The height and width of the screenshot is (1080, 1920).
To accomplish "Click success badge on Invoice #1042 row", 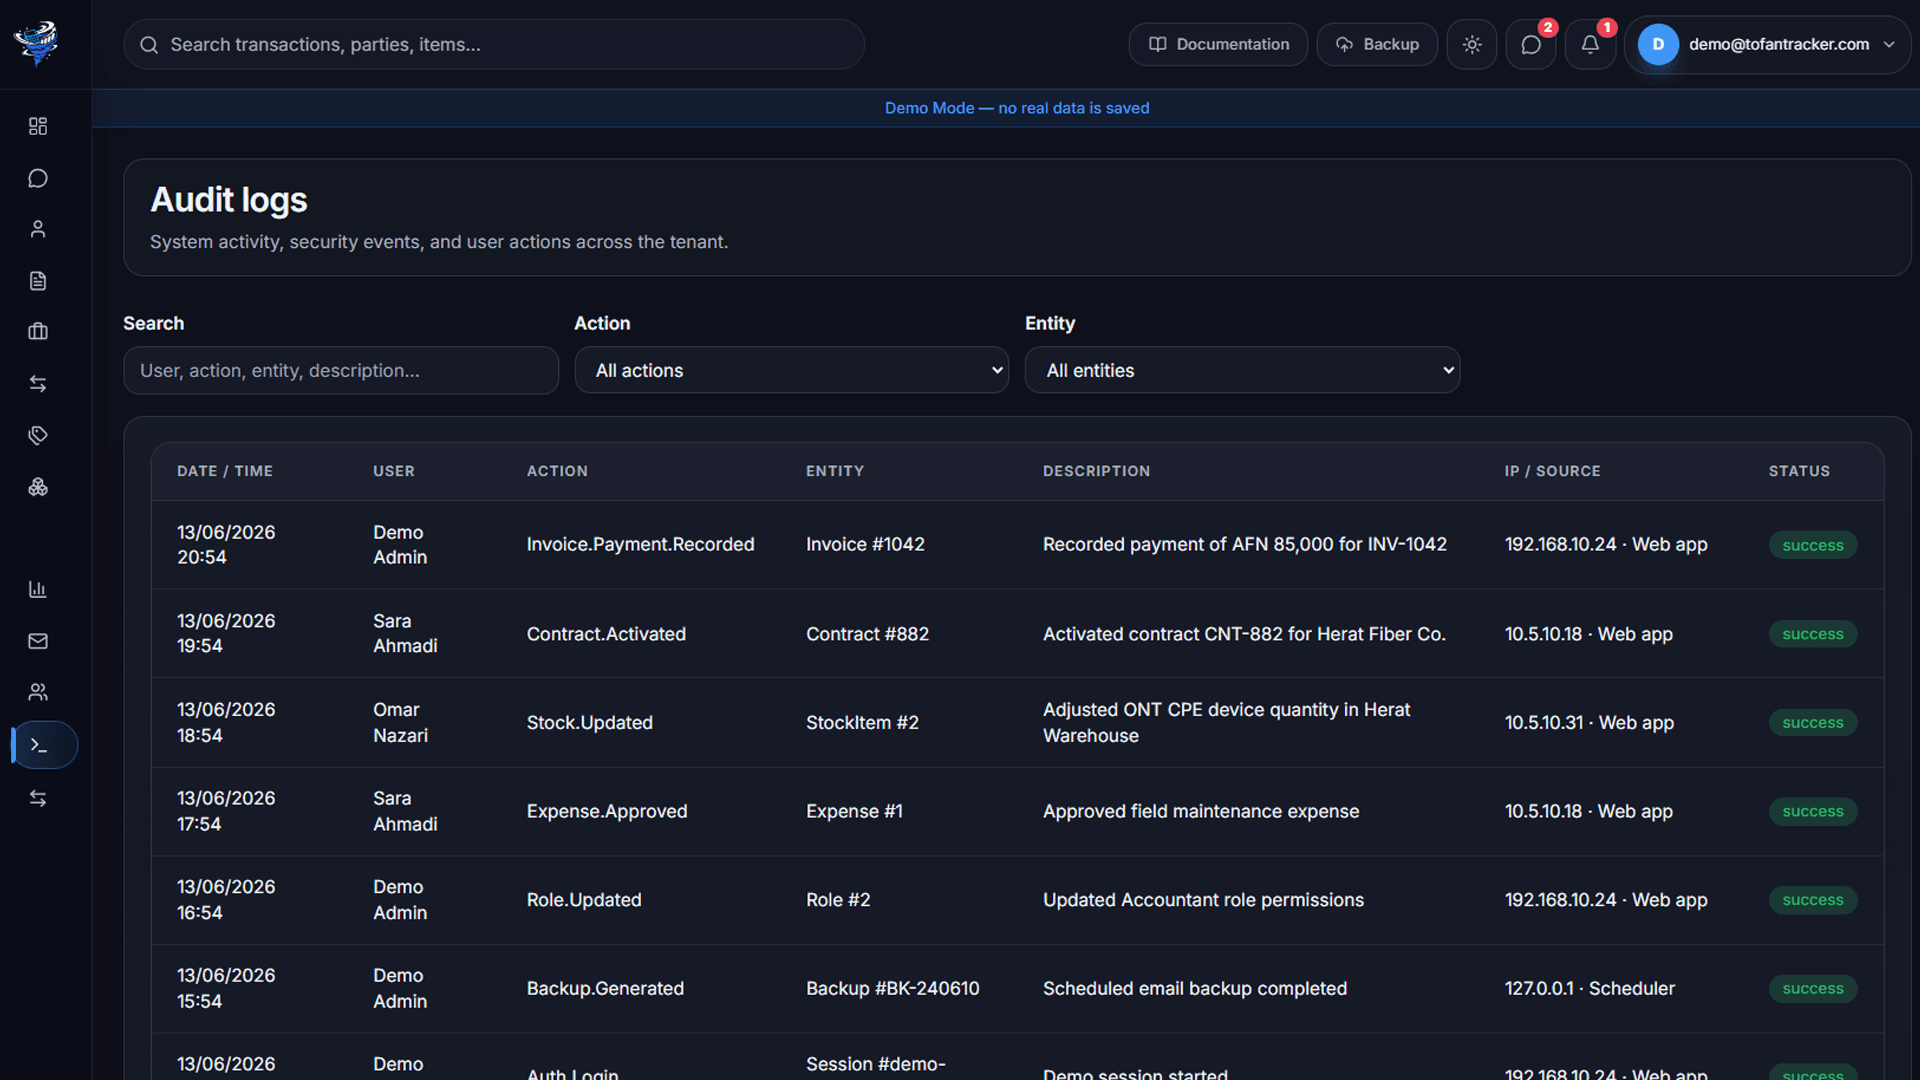I will coord(1812,545).
